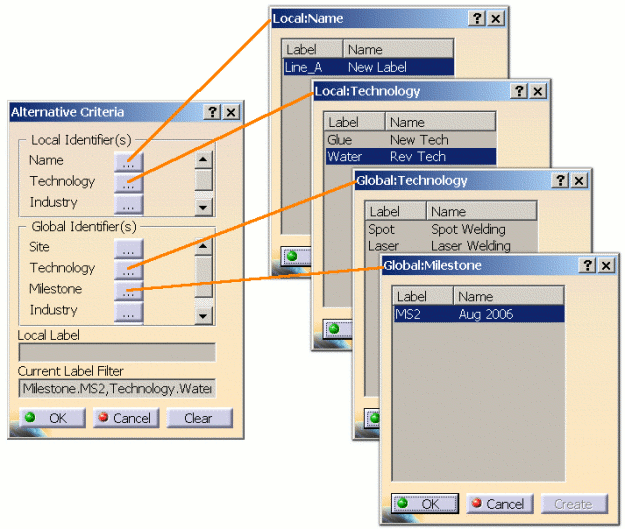This screenshot has width=625, height=529.
Task: Clear the current label filter
Action: point(198,418)
